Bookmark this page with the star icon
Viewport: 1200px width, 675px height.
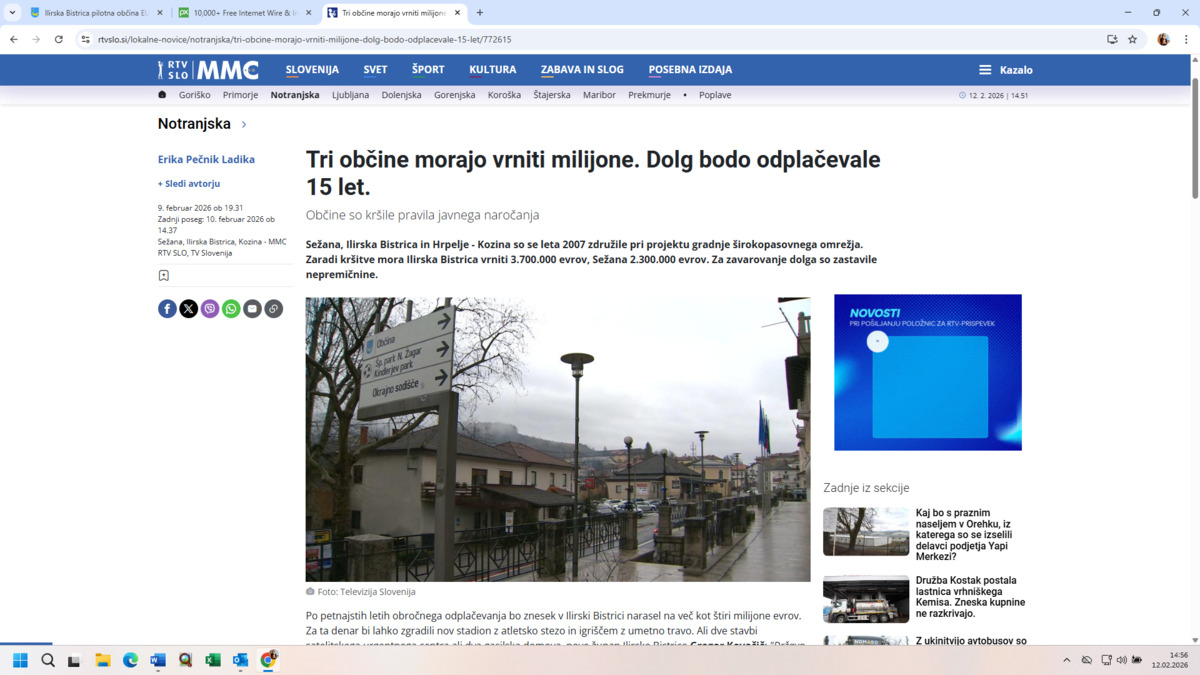(x=1133, y=40)
